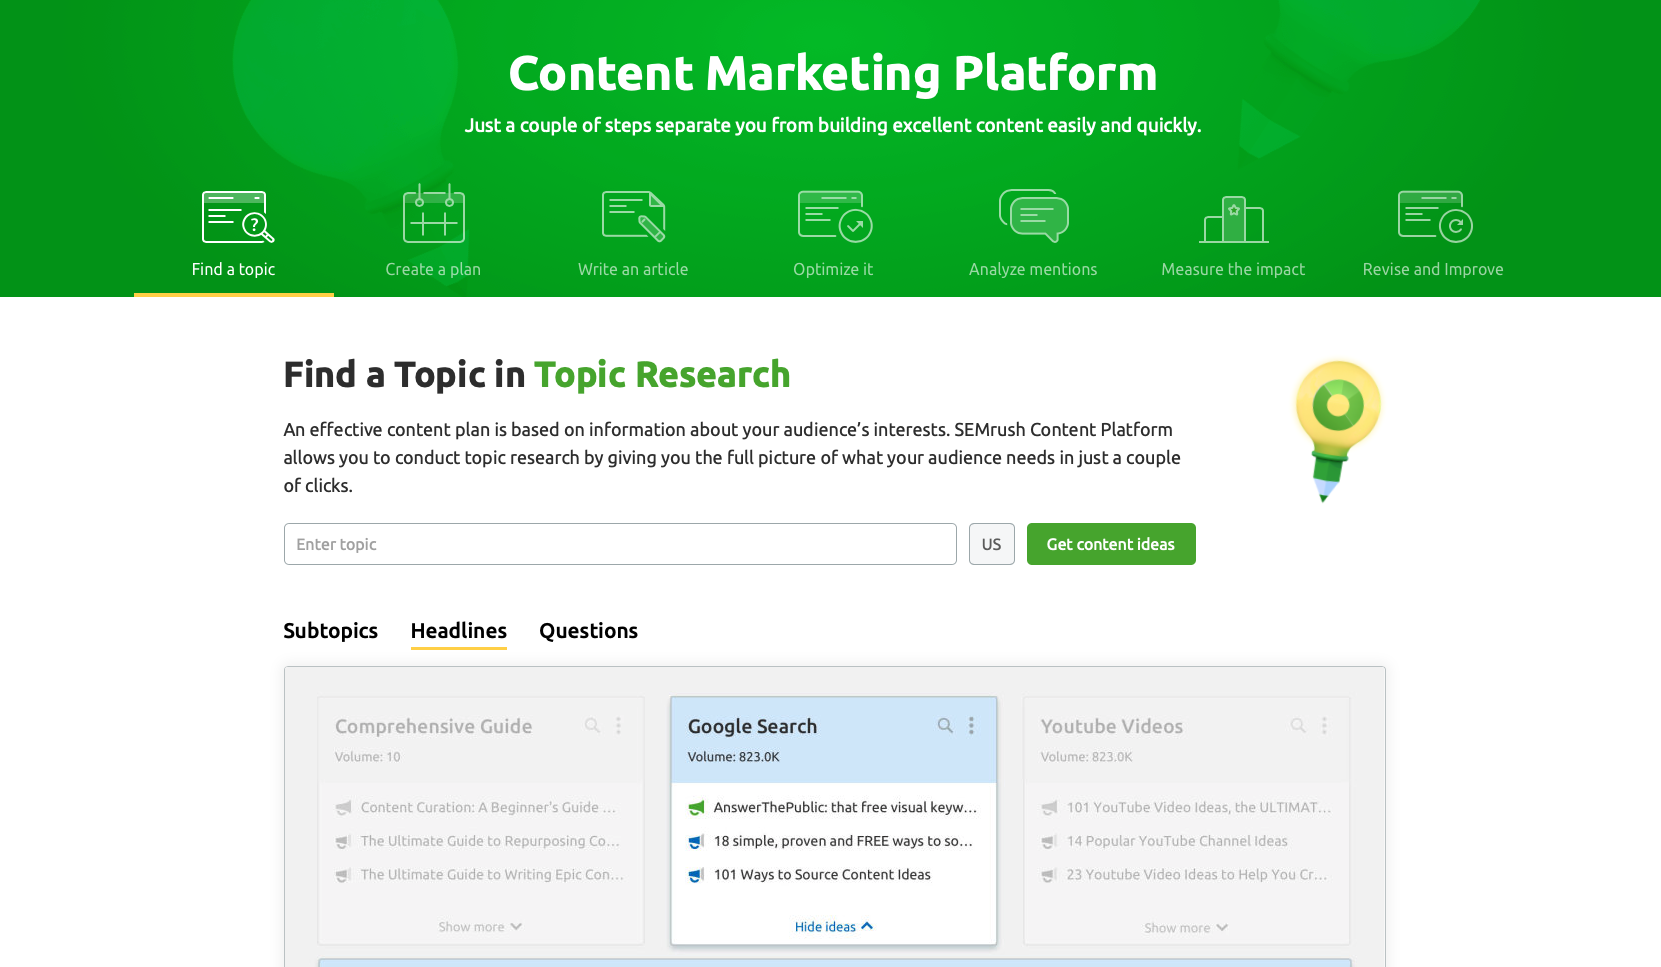Screen dimensions: 1661x967
Task: Click megaphone icon beside 14 Popular YouTube Channel
Action: [1049, 842]
